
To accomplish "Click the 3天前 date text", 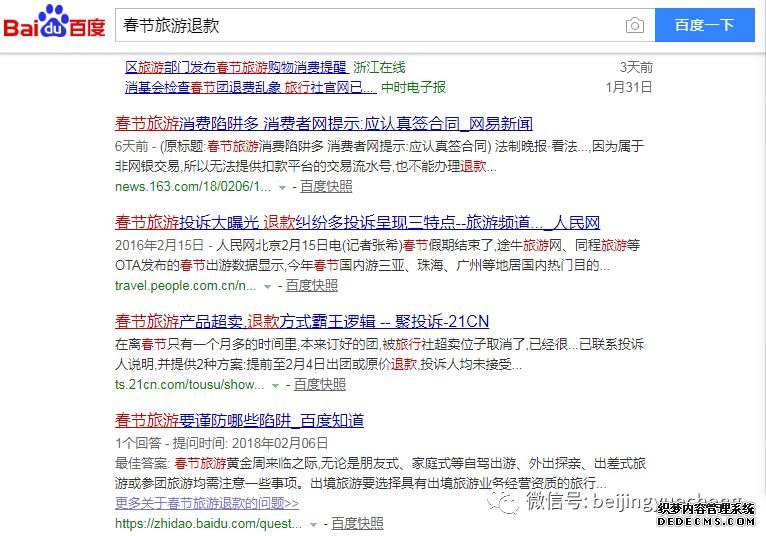I will [636, 67].
